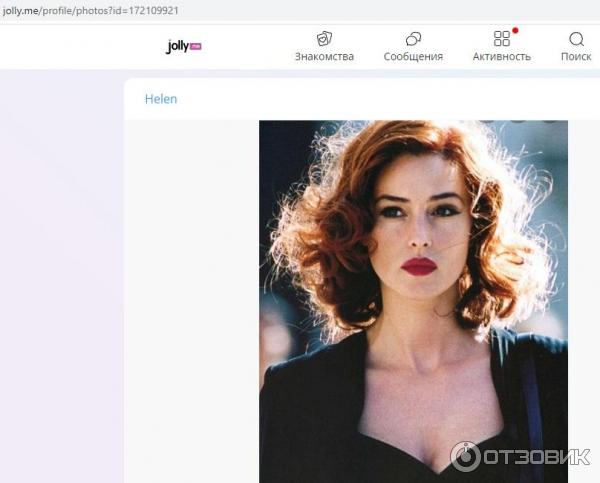The width and height of the screenshot is (600, 483).
Task: Click the Отзовик watermark text
Action: pos(536,457)
